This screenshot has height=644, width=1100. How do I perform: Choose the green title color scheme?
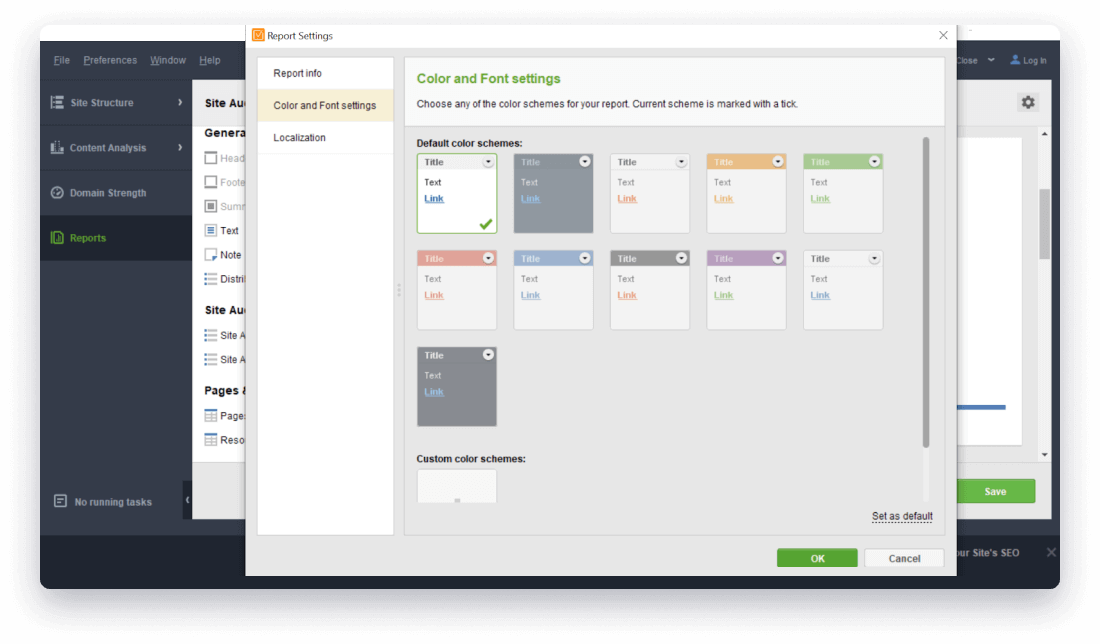(x=843, y=194)
